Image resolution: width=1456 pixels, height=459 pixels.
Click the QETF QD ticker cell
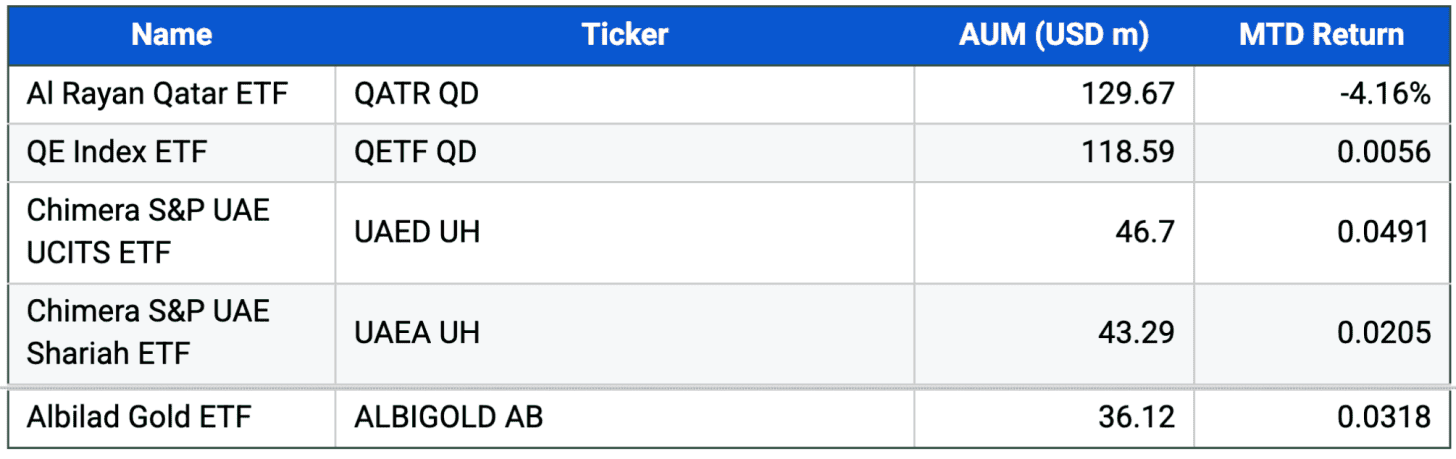point(415,153)
